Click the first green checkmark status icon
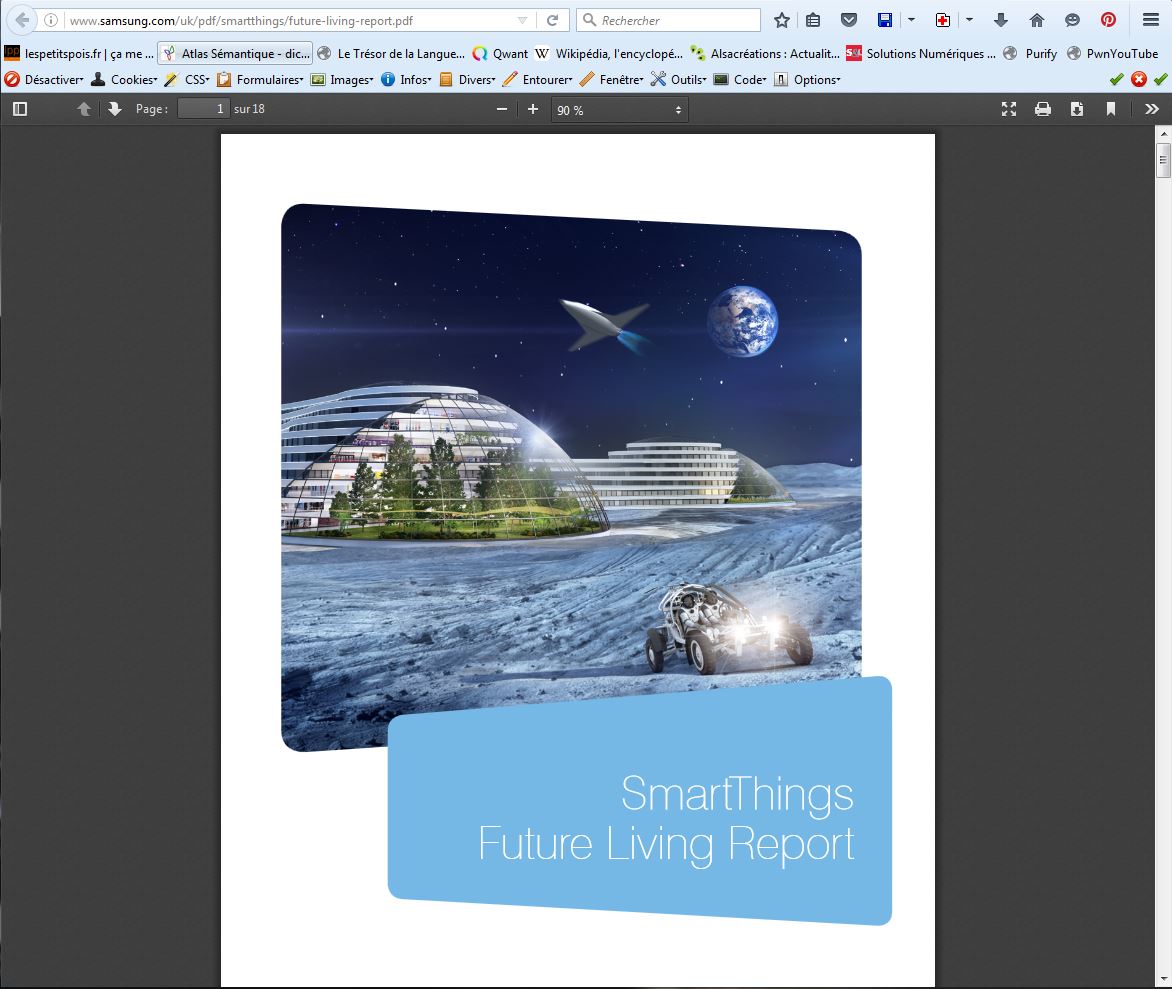Screen dimensions: 1172x989 [1117, 79]
